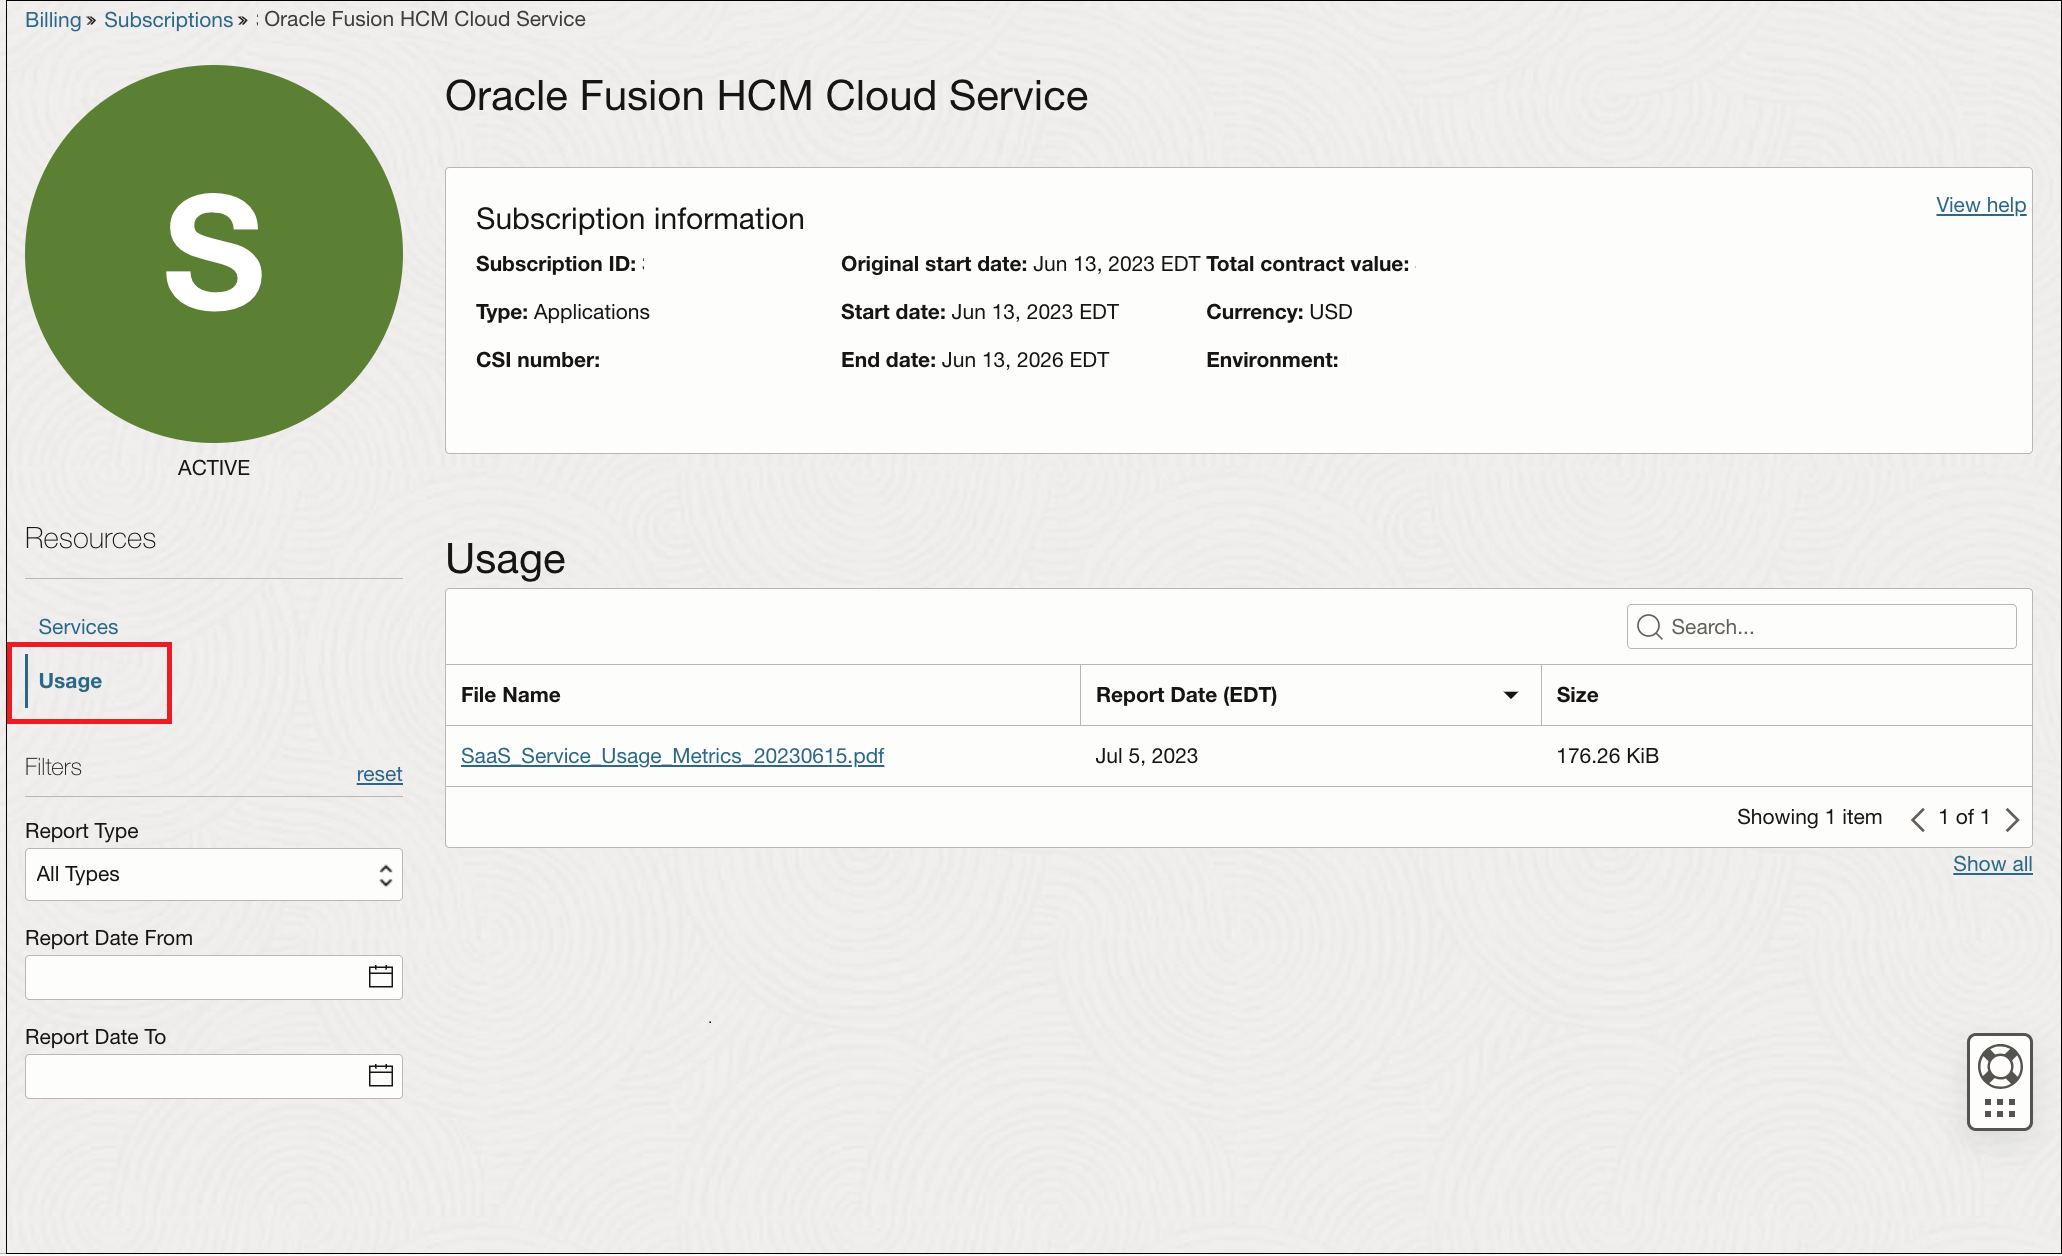Navigate to Billing breadcrumb
Image resolution: width=2062 pixels, height=1256 pixels.
tap(53, 20)
